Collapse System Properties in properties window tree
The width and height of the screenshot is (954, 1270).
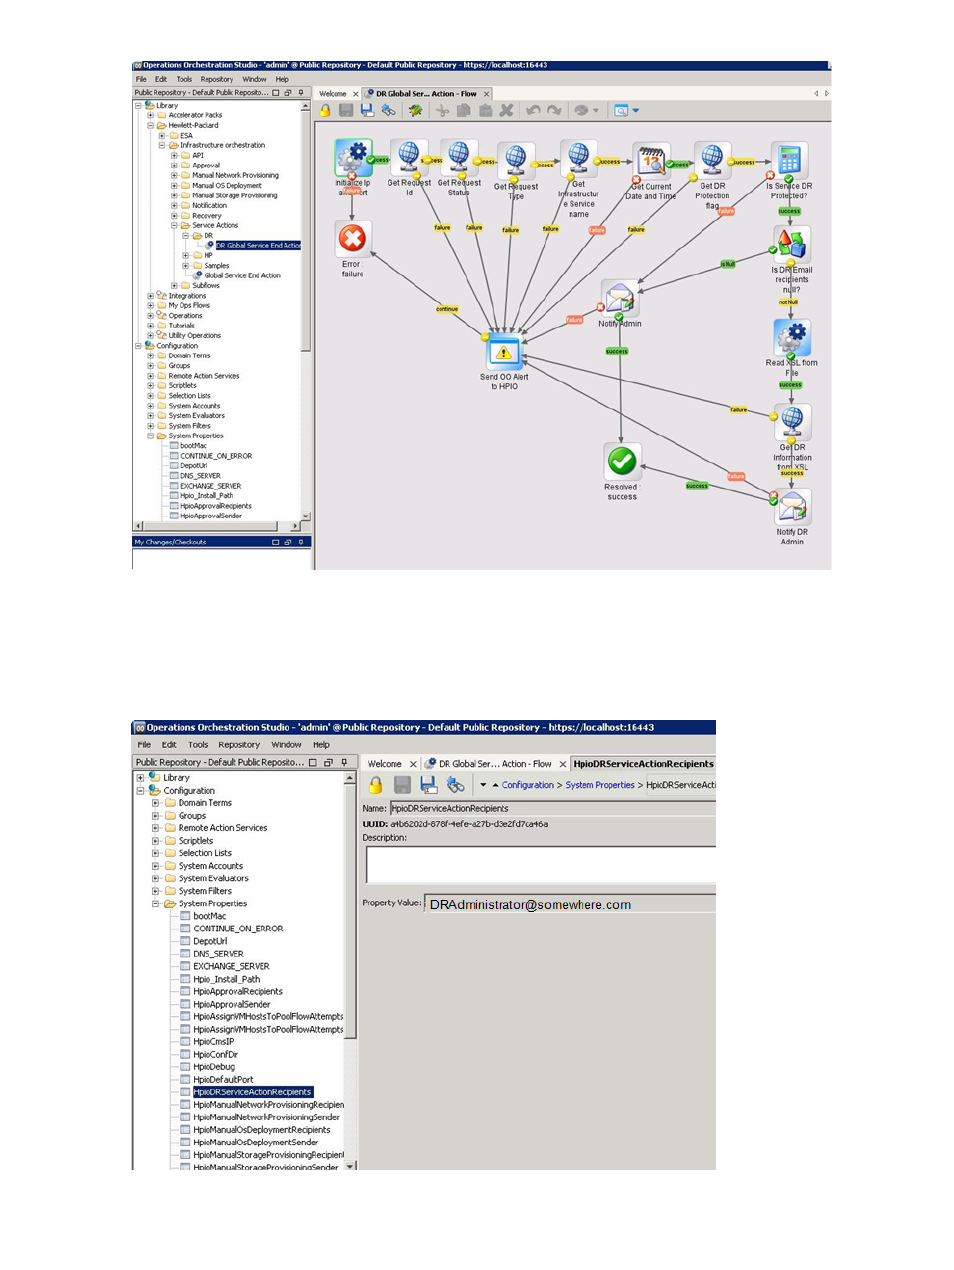pyautogui.click(x=156, y=904)
